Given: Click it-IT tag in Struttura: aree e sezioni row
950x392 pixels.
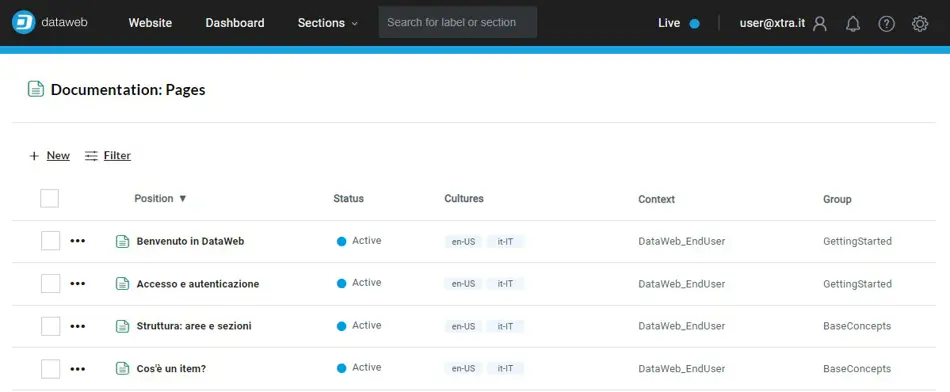Looking at the screenshot, I should 505,327.
